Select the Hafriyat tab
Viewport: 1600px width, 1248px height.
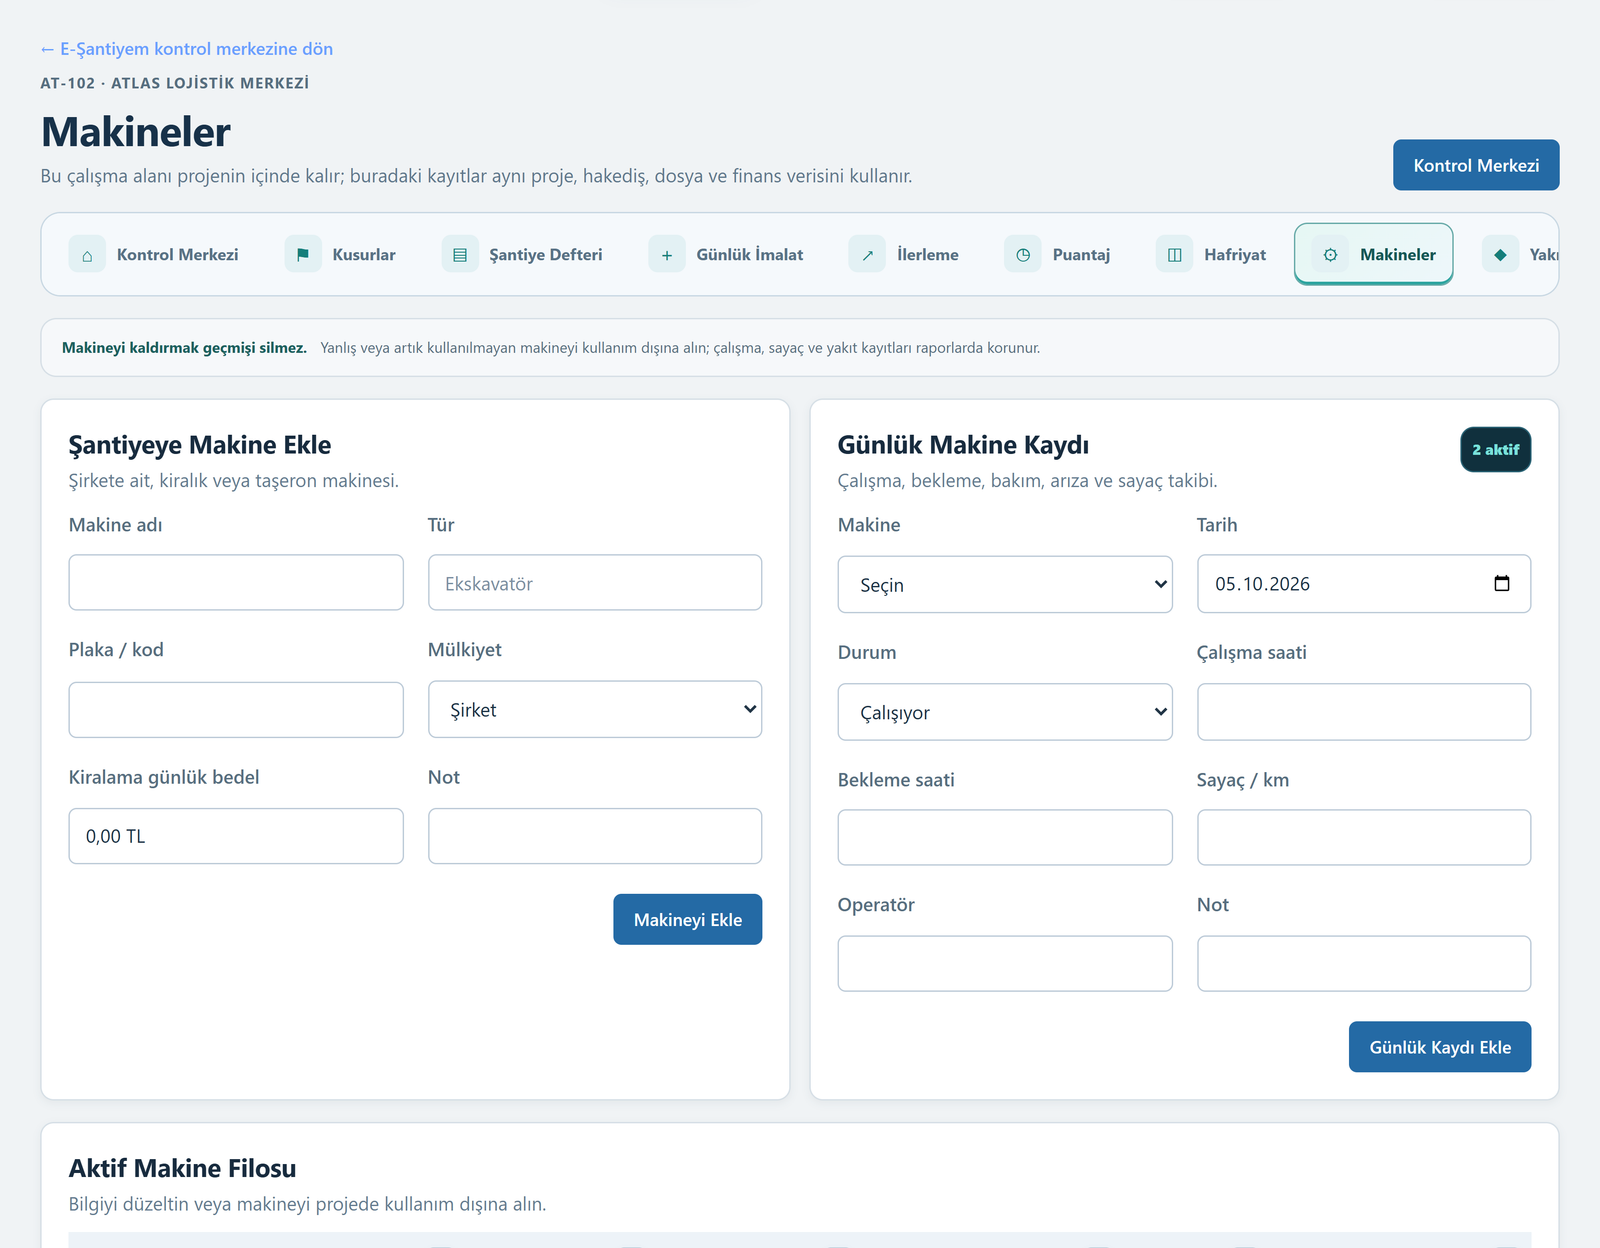point(1212,255)
